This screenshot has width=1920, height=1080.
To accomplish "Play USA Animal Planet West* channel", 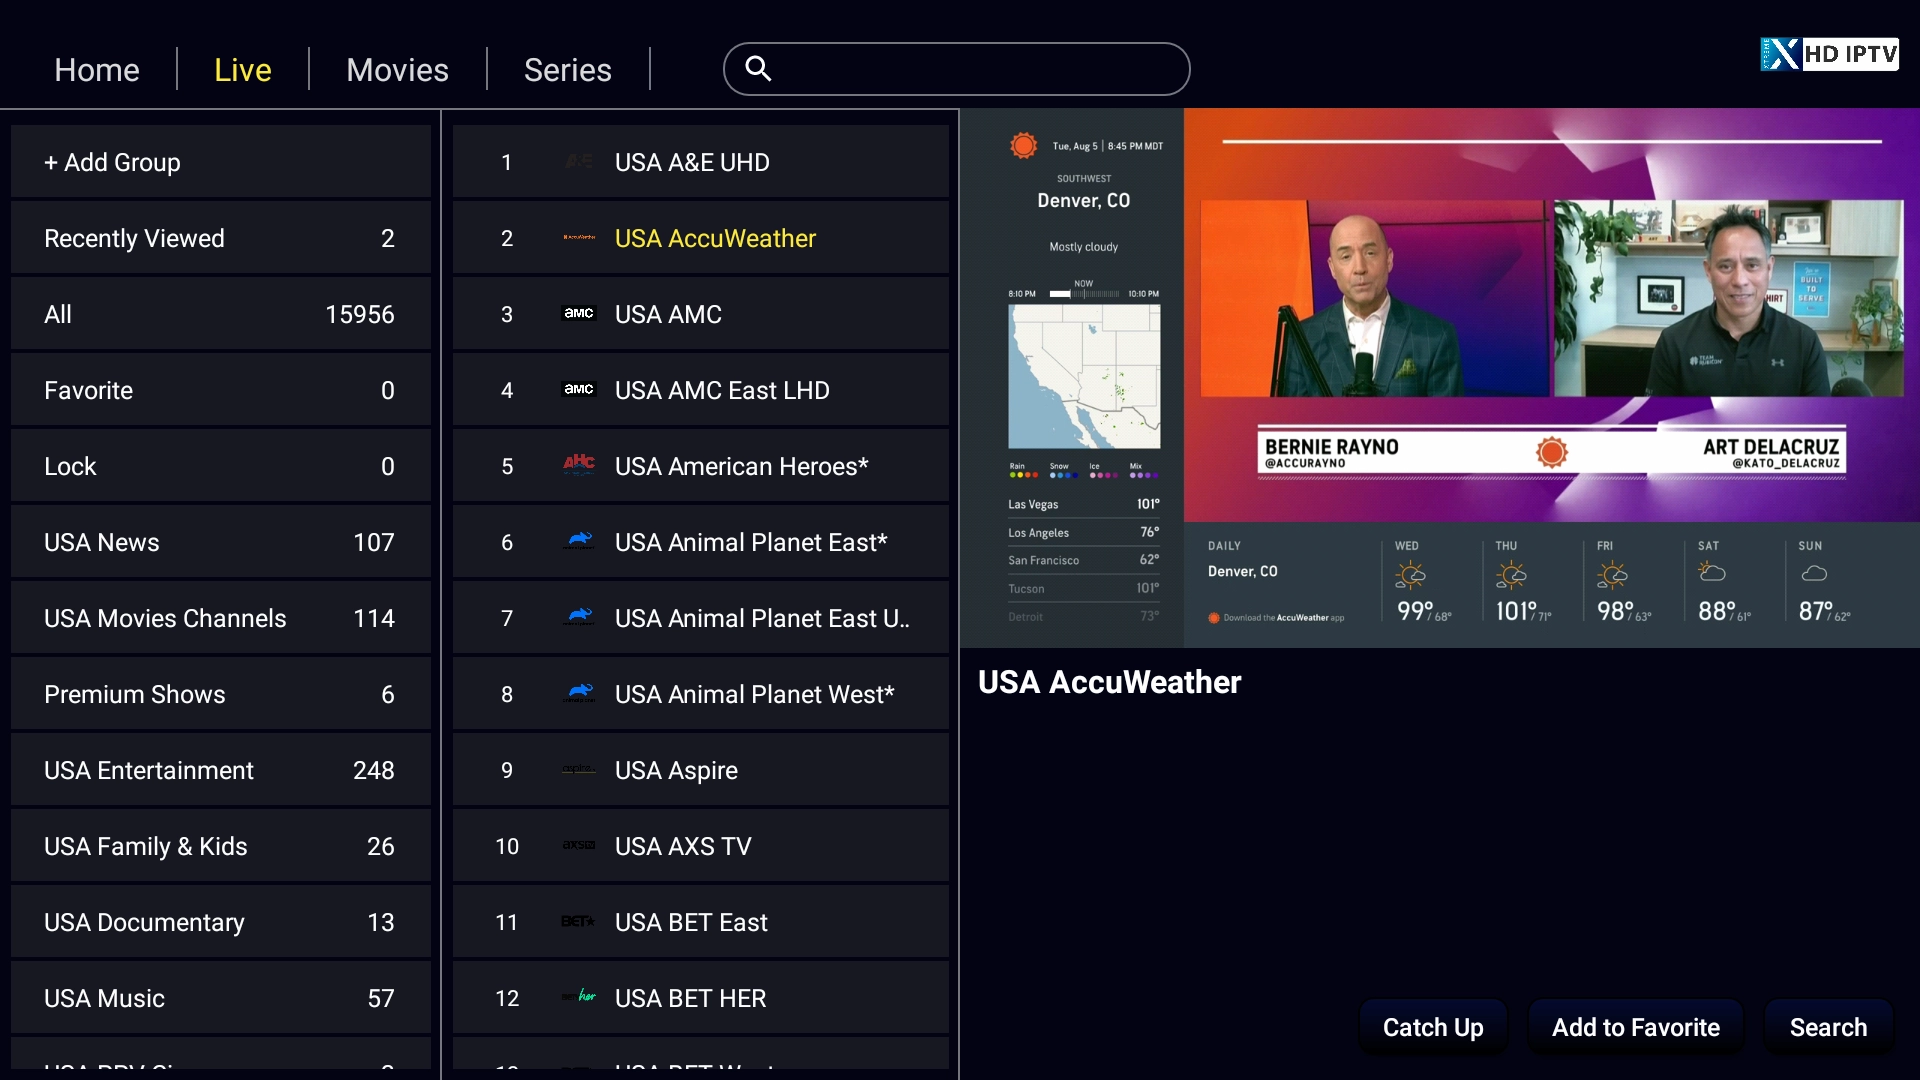I will (700, 694).
